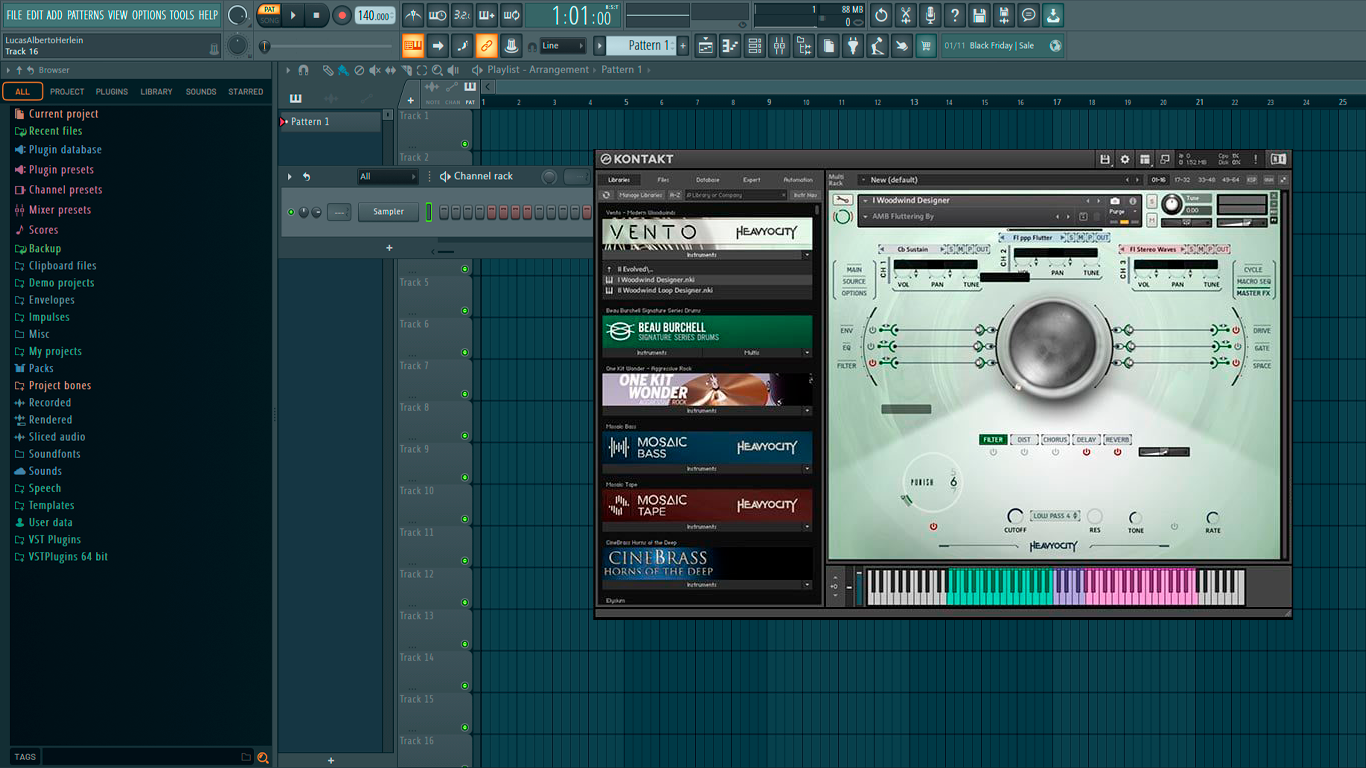Open the playlist view icon

706,45
